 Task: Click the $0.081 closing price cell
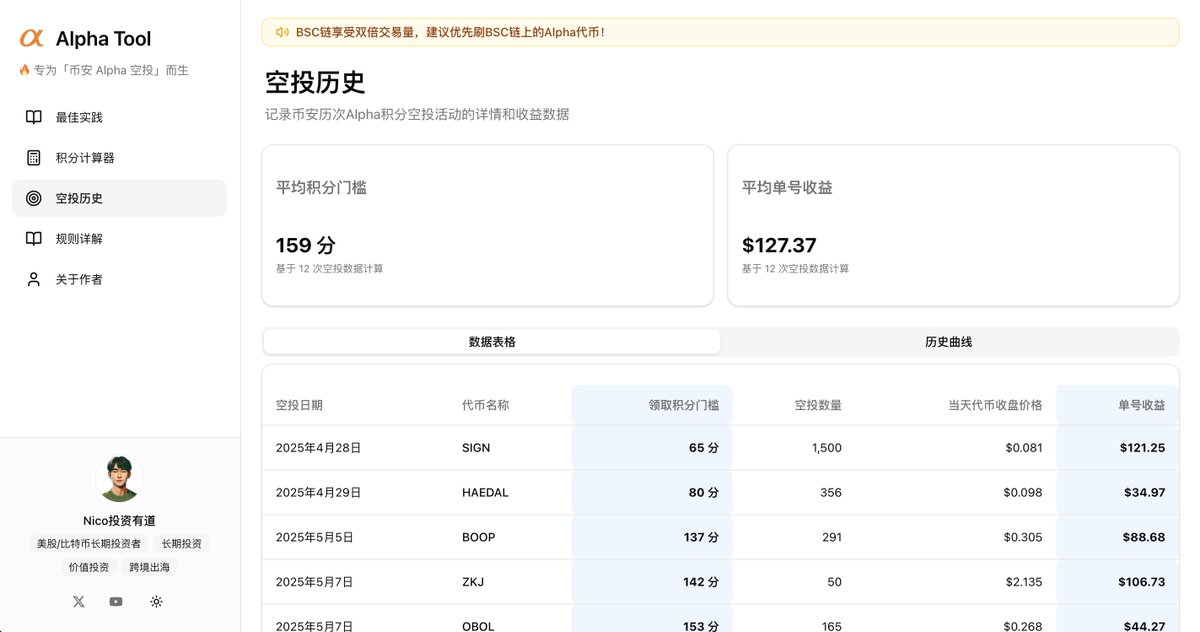(1024, 448)
